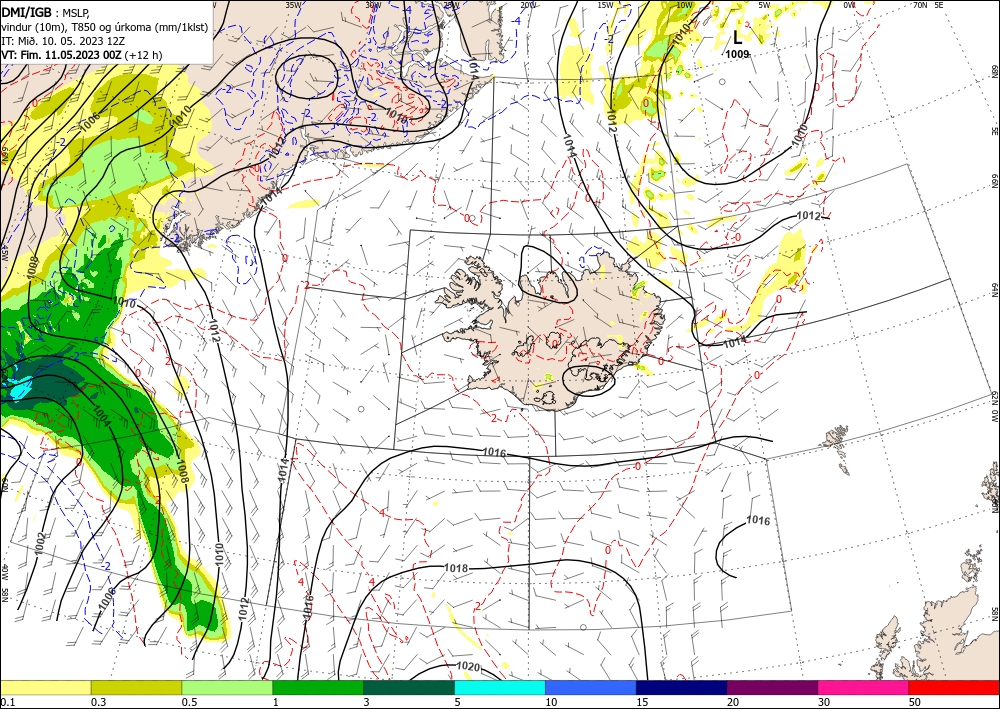Click legend value '0.5'
Image resolution: width=1000 pixels, height=709 pixels.
(189, 702)
